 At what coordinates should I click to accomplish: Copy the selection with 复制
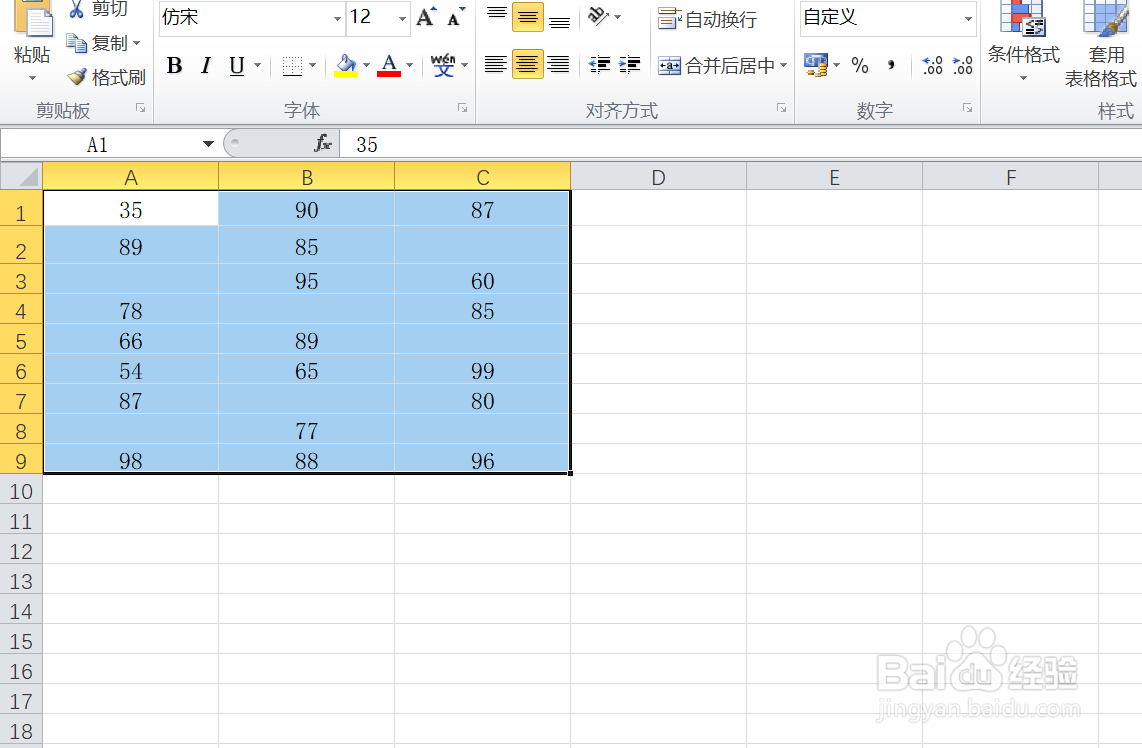click(98, 44)
